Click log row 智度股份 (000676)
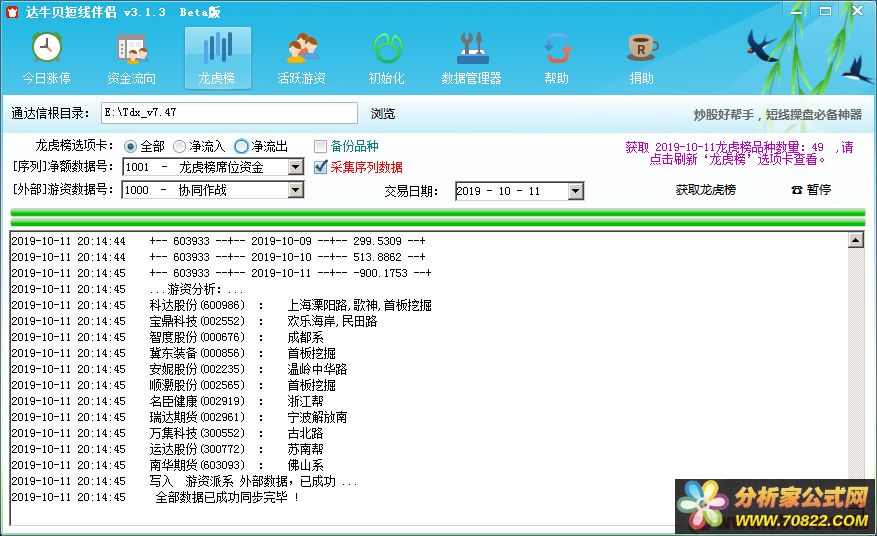877x536 pixels. tap(167, 337)
